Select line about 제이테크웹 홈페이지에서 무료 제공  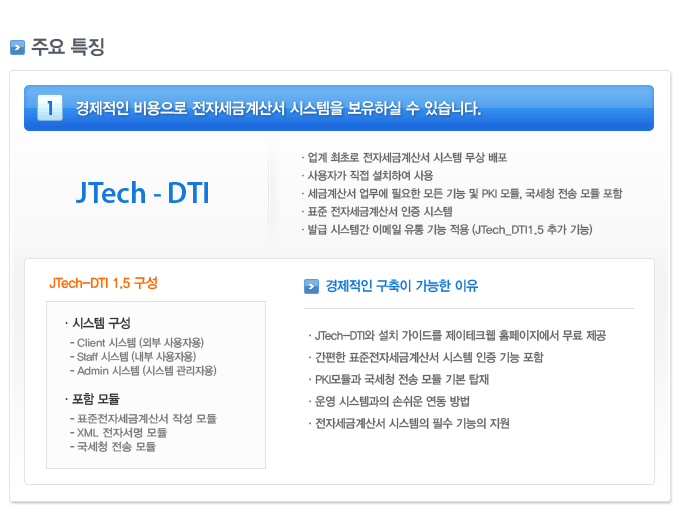coord(458,335)
